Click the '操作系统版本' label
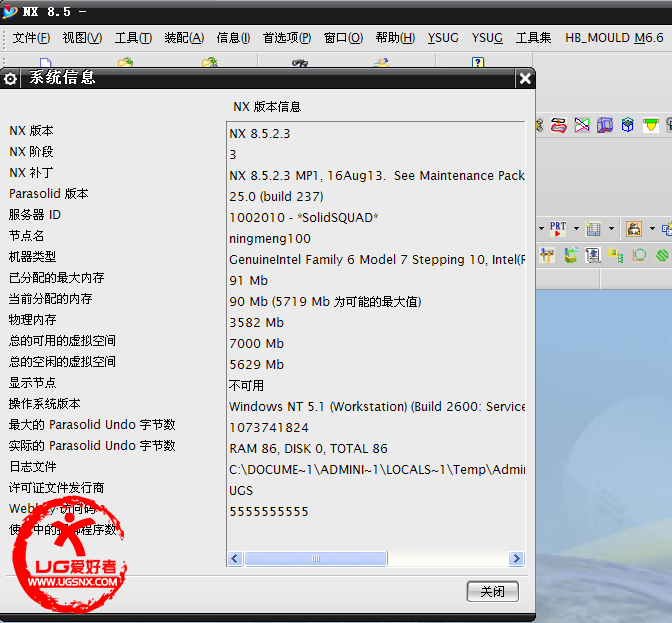Viewport: 672px width, 623px height. coord(45,404)
